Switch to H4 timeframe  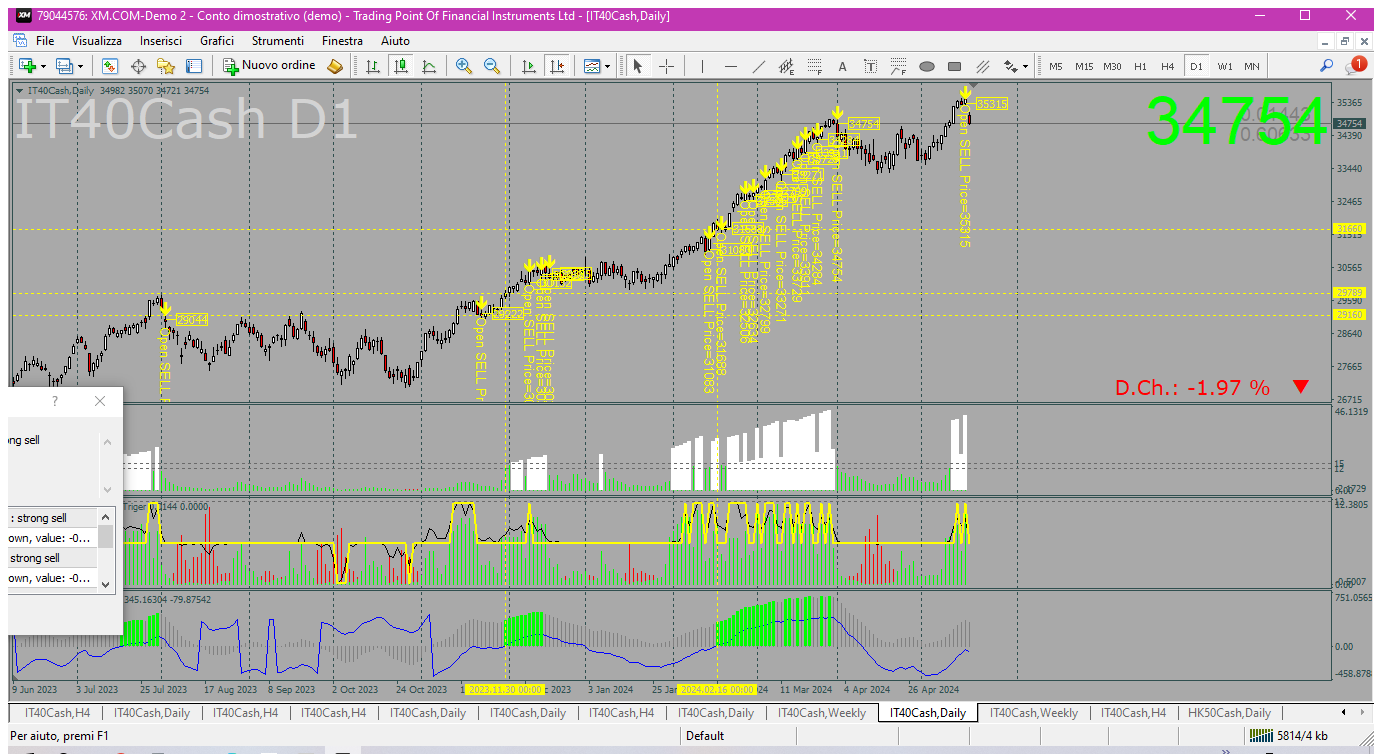click(x=1168, y=66)
